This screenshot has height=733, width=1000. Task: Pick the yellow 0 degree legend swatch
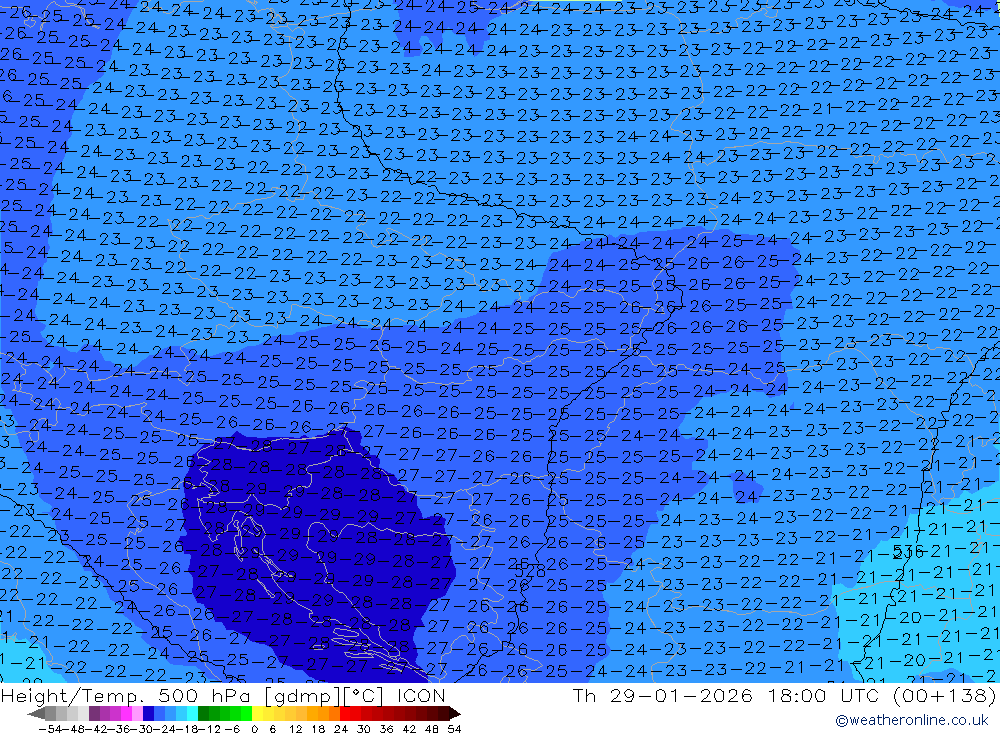coord(257,713)
